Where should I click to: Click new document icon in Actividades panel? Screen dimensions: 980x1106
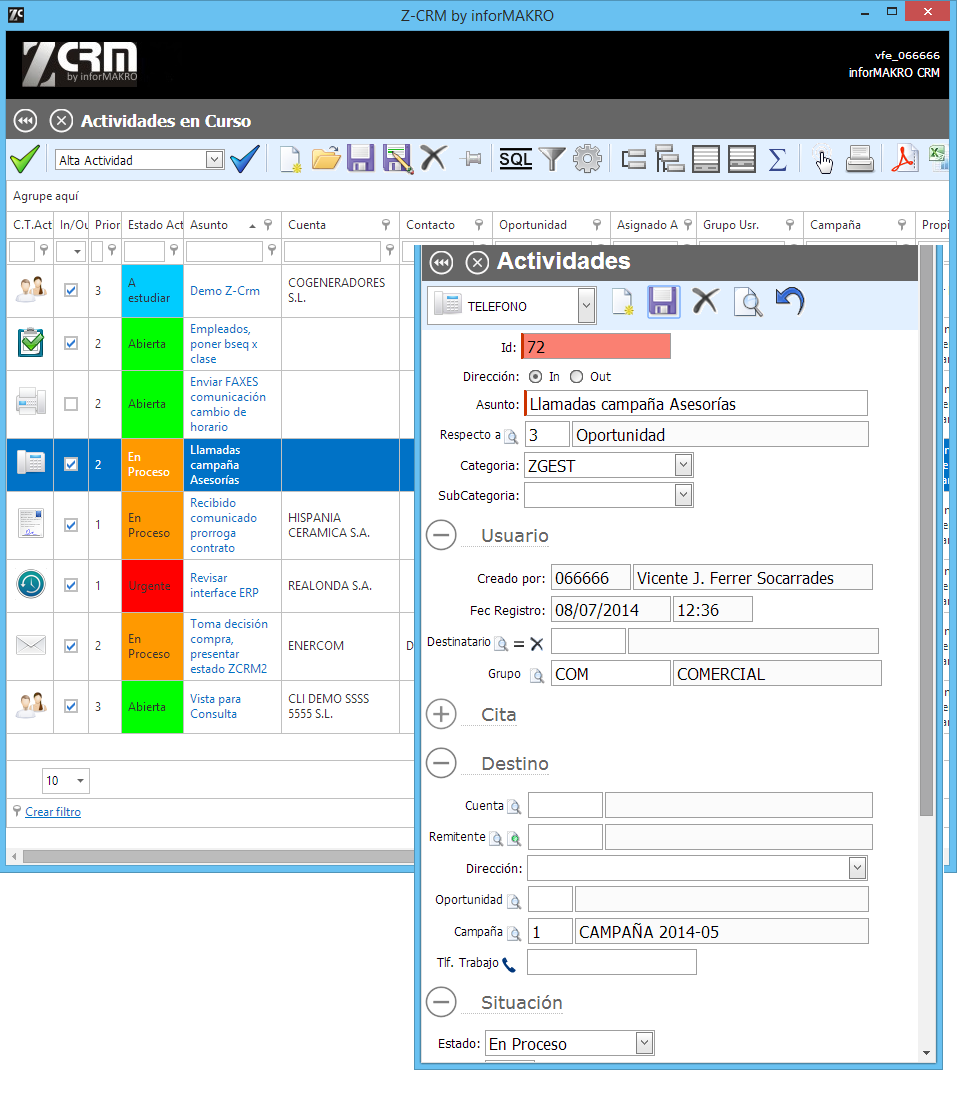coord(623,302)
